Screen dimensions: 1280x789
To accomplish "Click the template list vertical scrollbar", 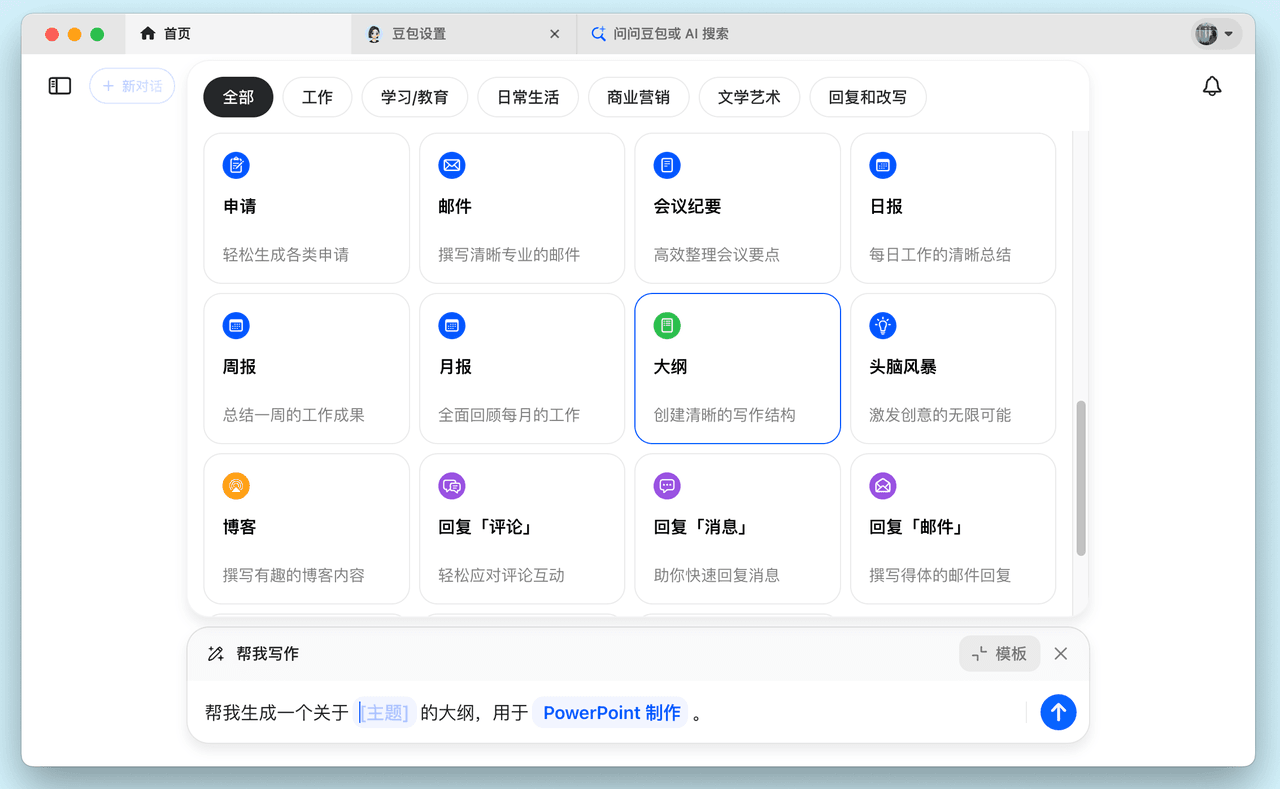I will (x=1080, y=478).
